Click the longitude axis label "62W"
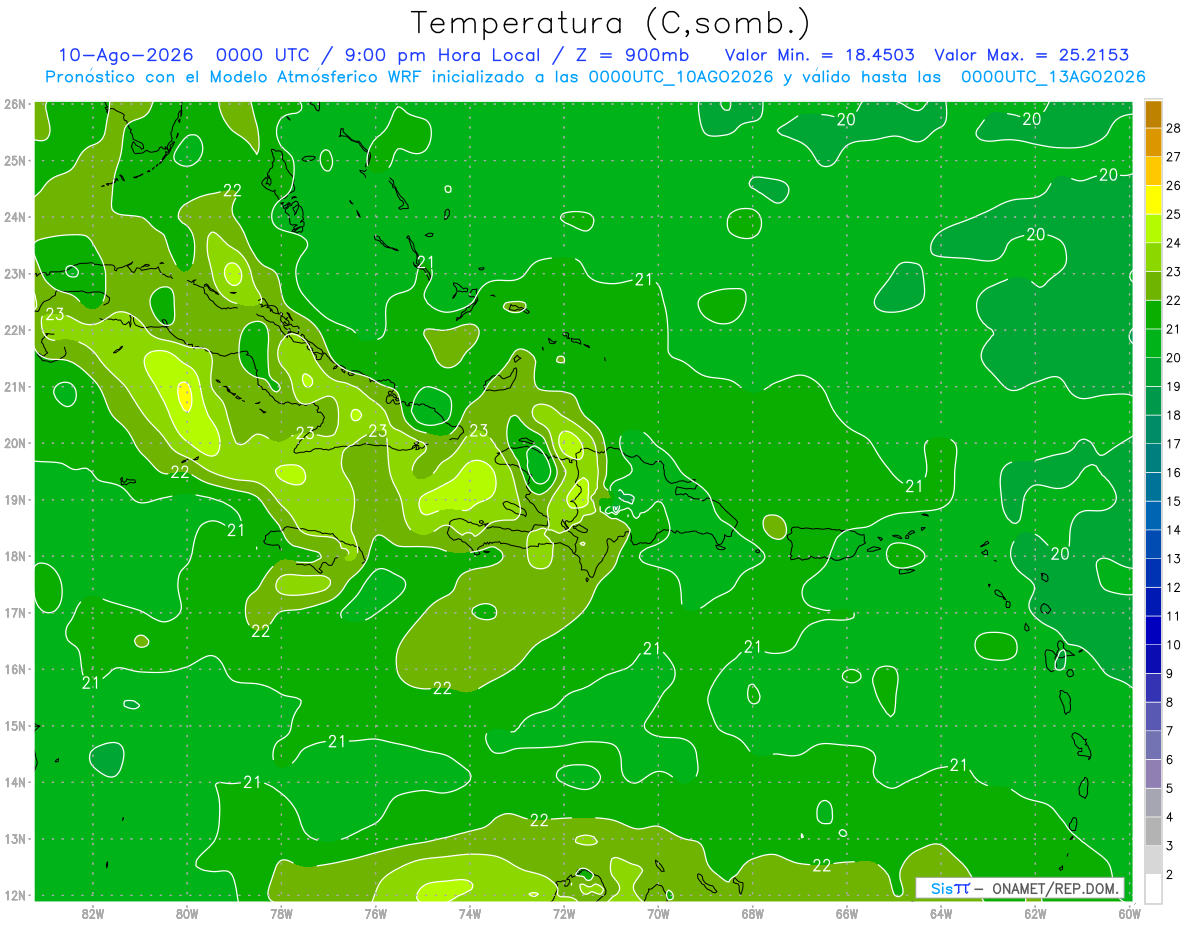 click(x=1035, y=913)
